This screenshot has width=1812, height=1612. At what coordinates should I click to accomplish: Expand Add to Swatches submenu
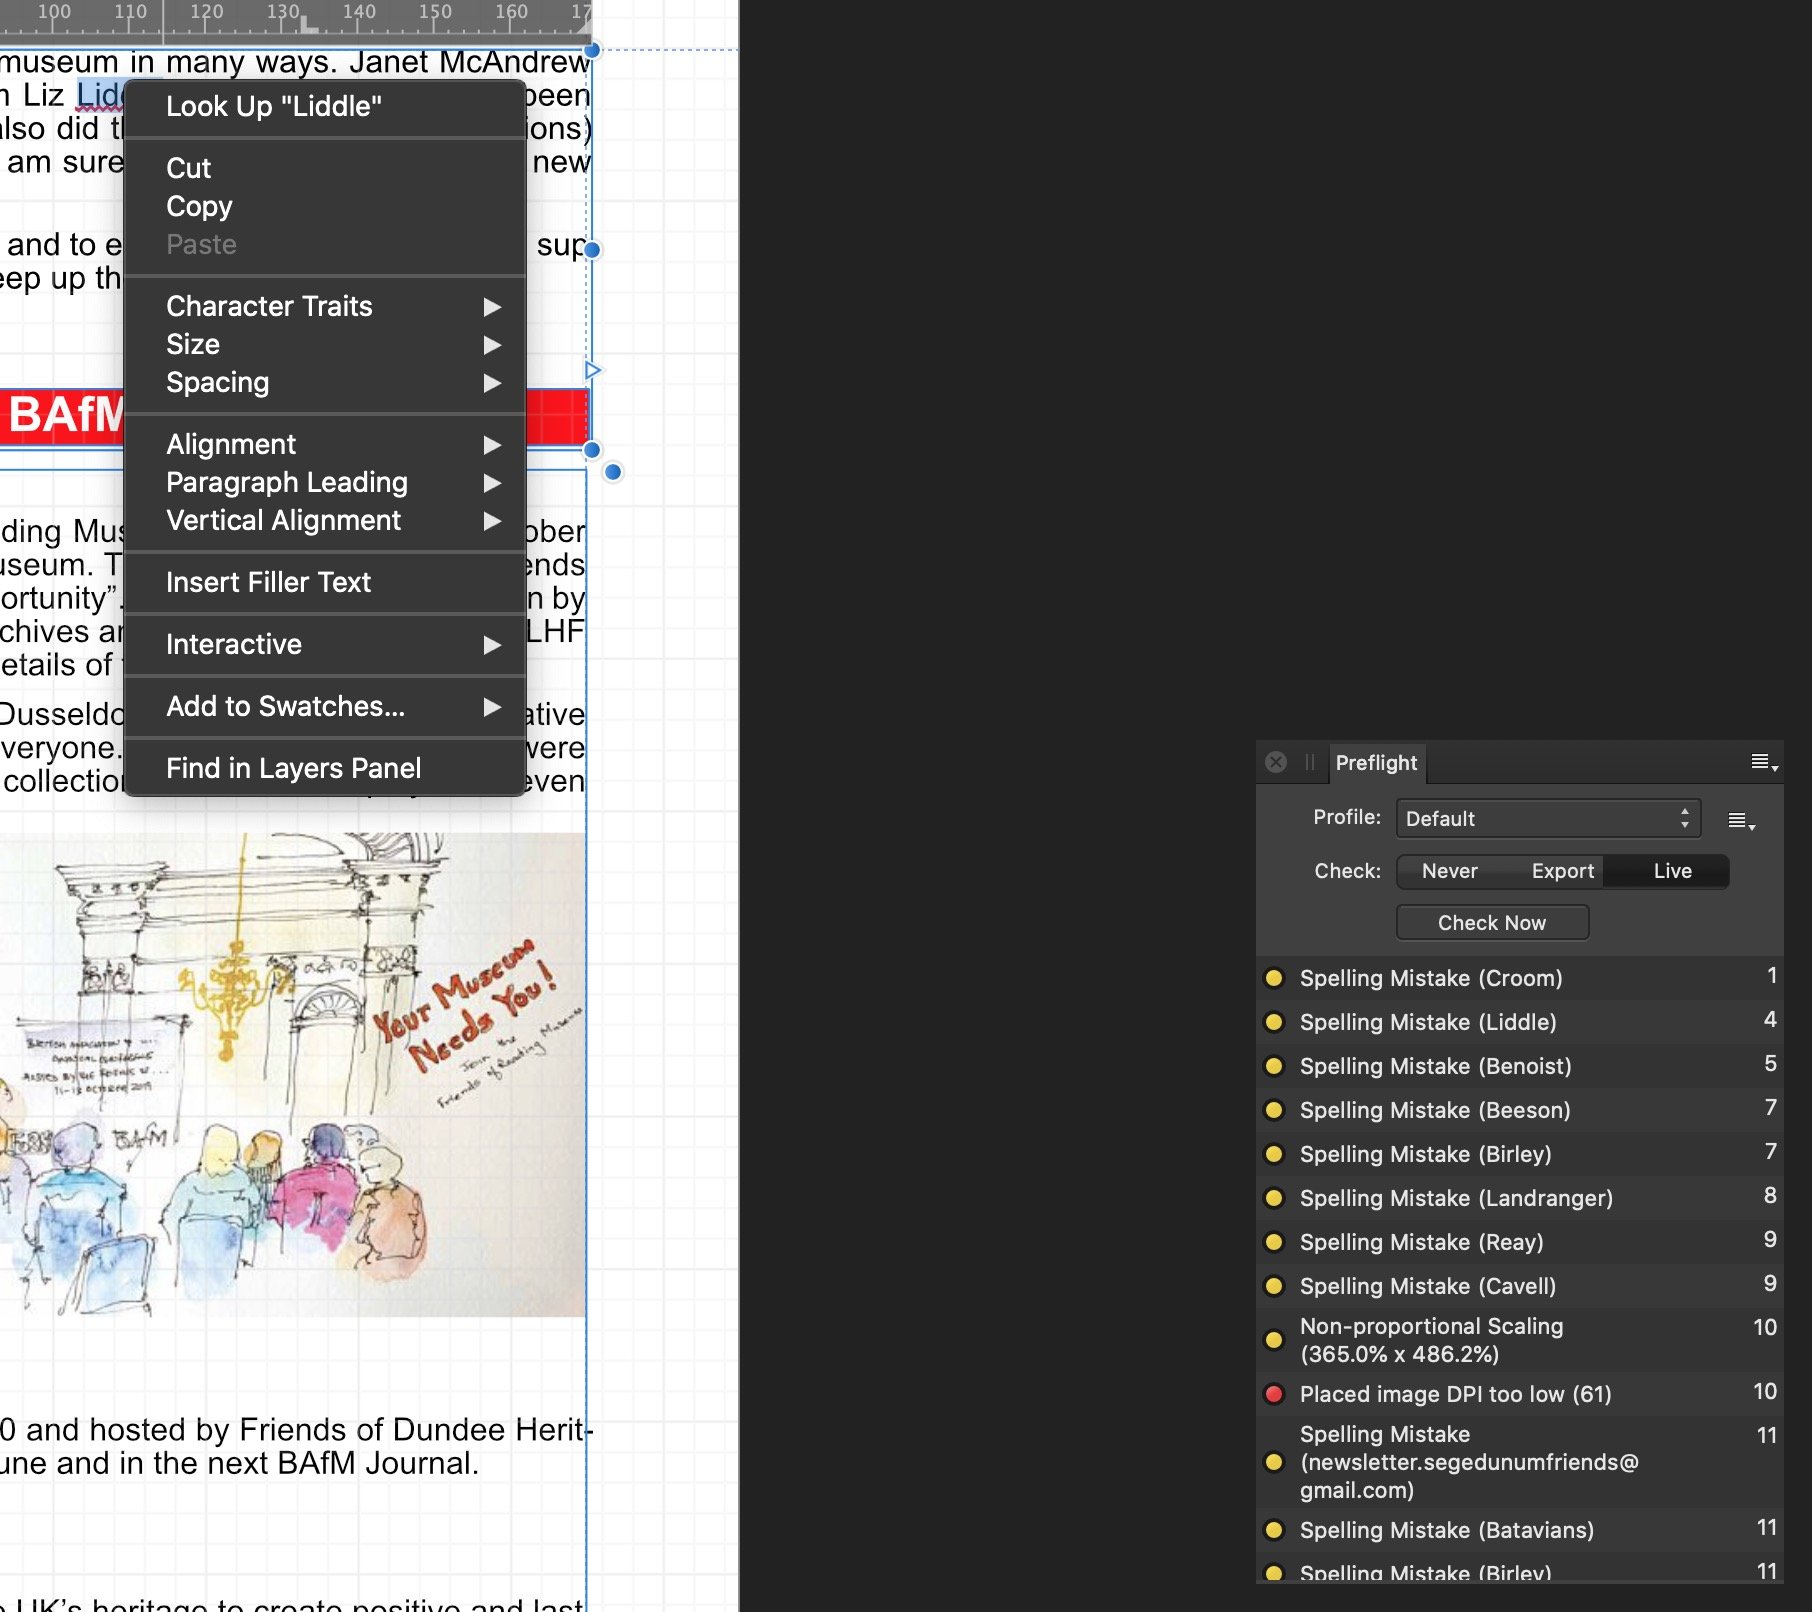click(x=325, y=706)
